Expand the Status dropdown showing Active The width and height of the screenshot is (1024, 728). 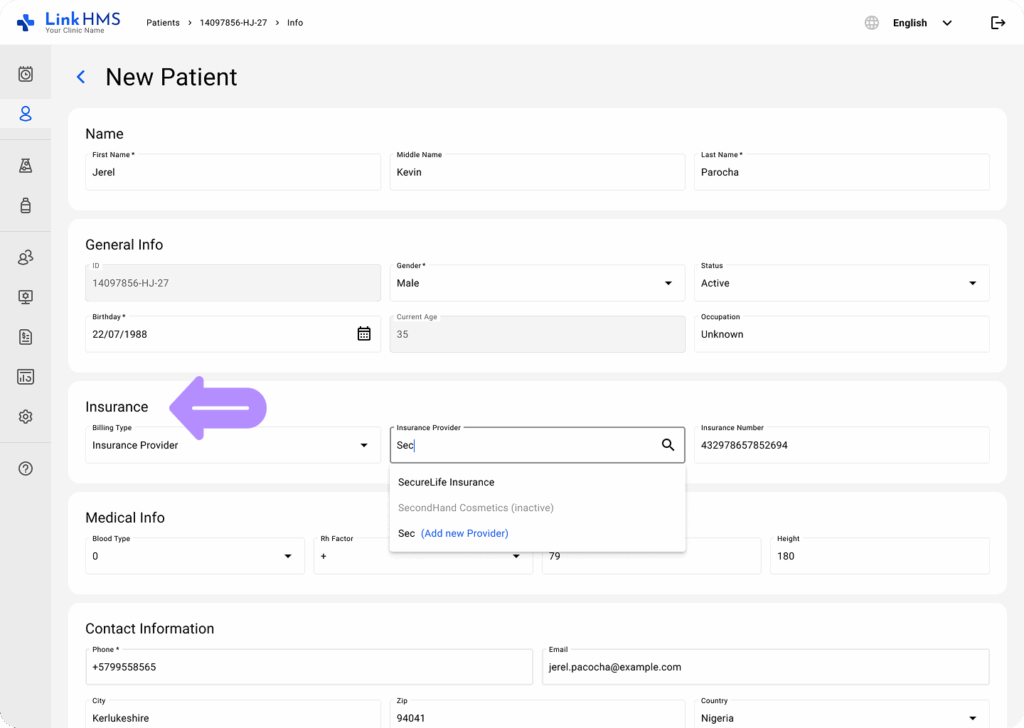pos(972,283)
